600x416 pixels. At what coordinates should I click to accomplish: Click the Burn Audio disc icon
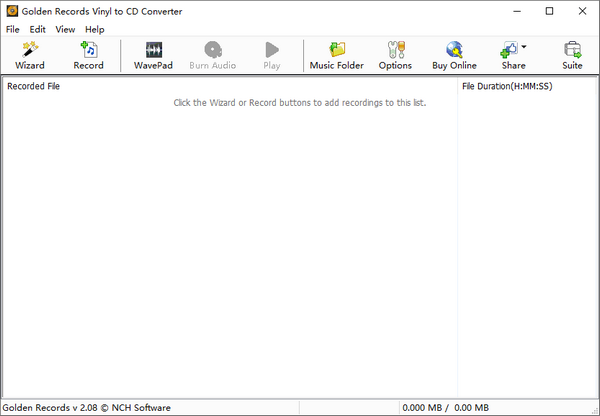click(x=212, y=49)
